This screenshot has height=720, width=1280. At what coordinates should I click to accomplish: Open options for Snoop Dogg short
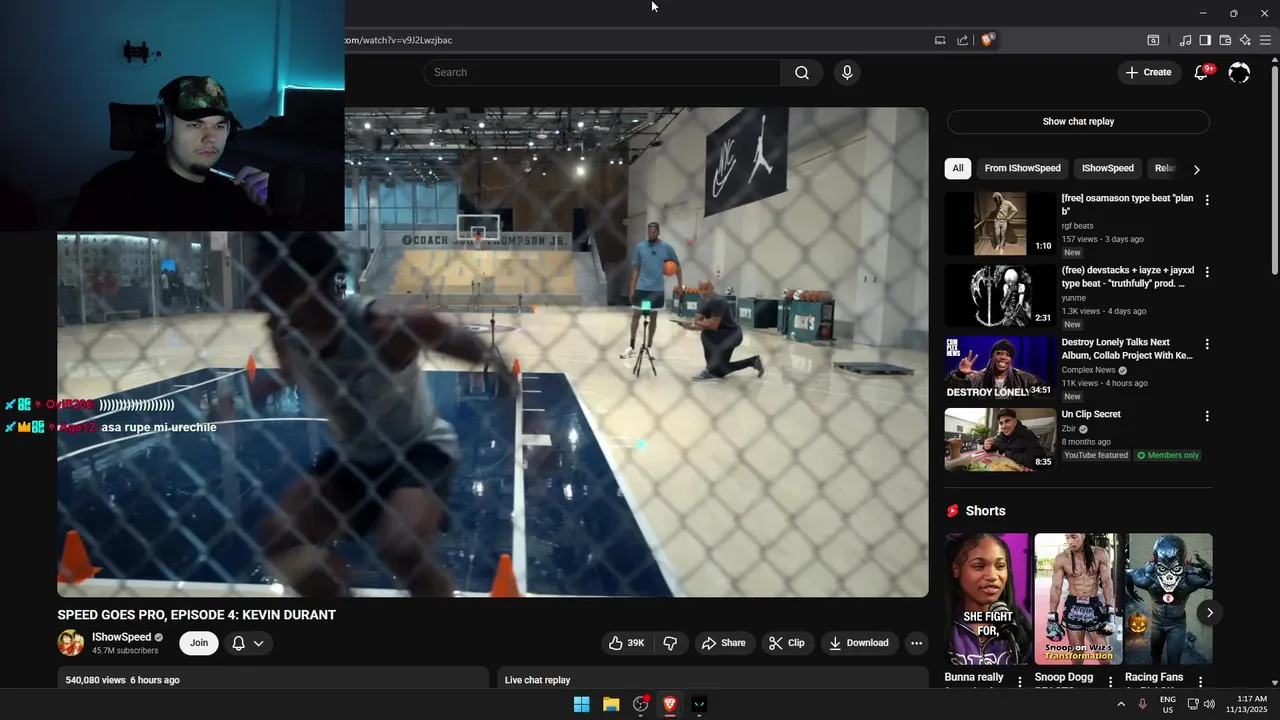(x=1110, y=681)
